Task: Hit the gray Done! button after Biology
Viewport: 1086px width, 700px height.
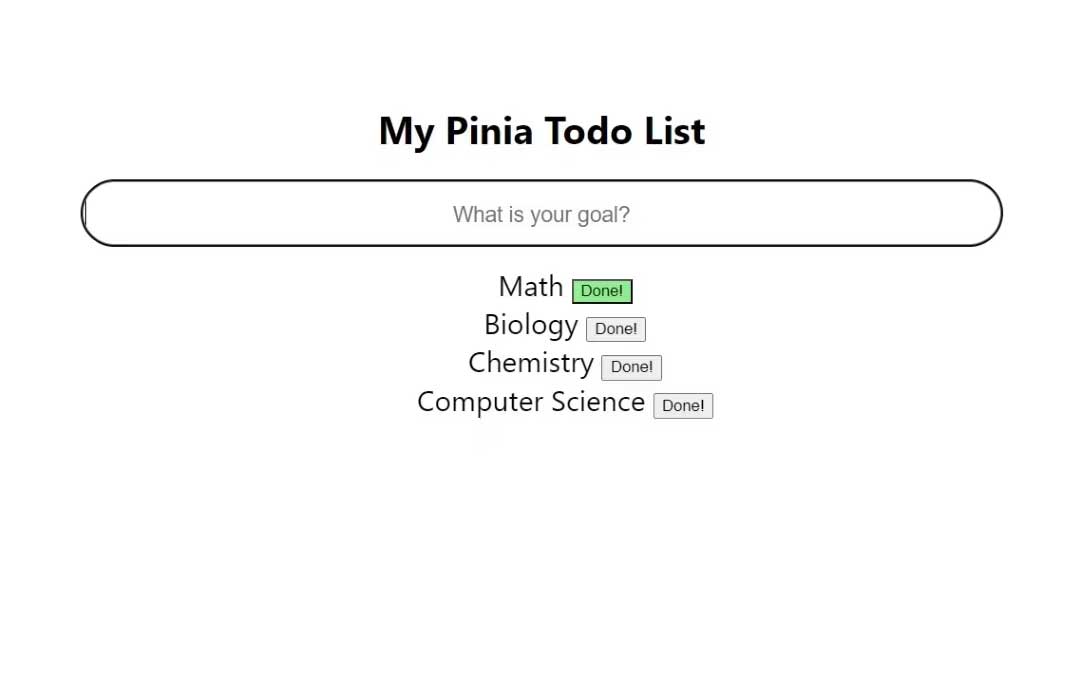Action: pos(616,329)
